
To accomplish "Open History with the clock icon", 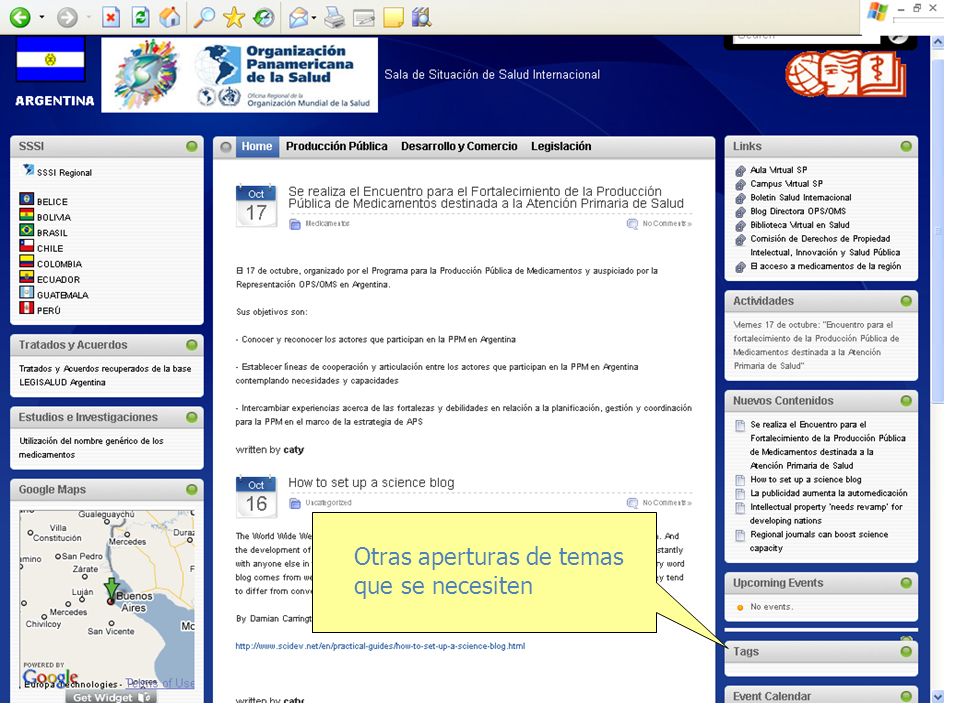I will click(263, 17).
